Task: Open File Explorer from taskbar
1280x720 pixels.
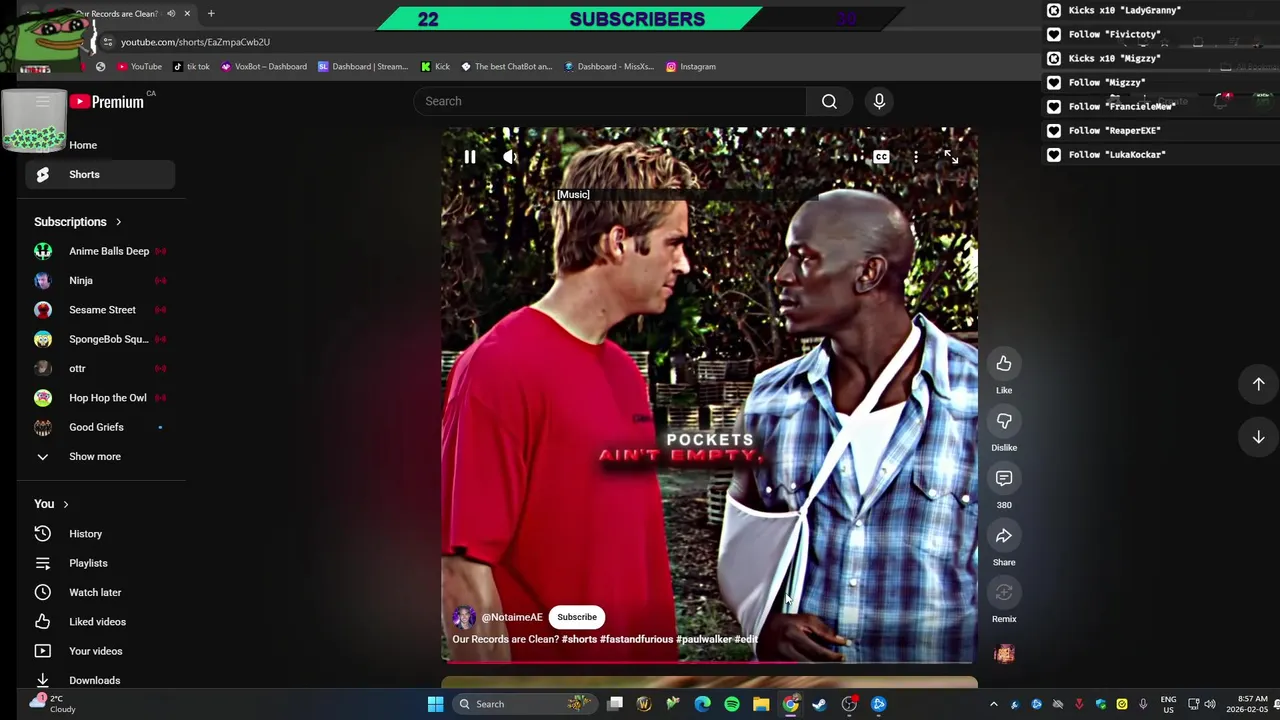Action: (x=761, y=704)
